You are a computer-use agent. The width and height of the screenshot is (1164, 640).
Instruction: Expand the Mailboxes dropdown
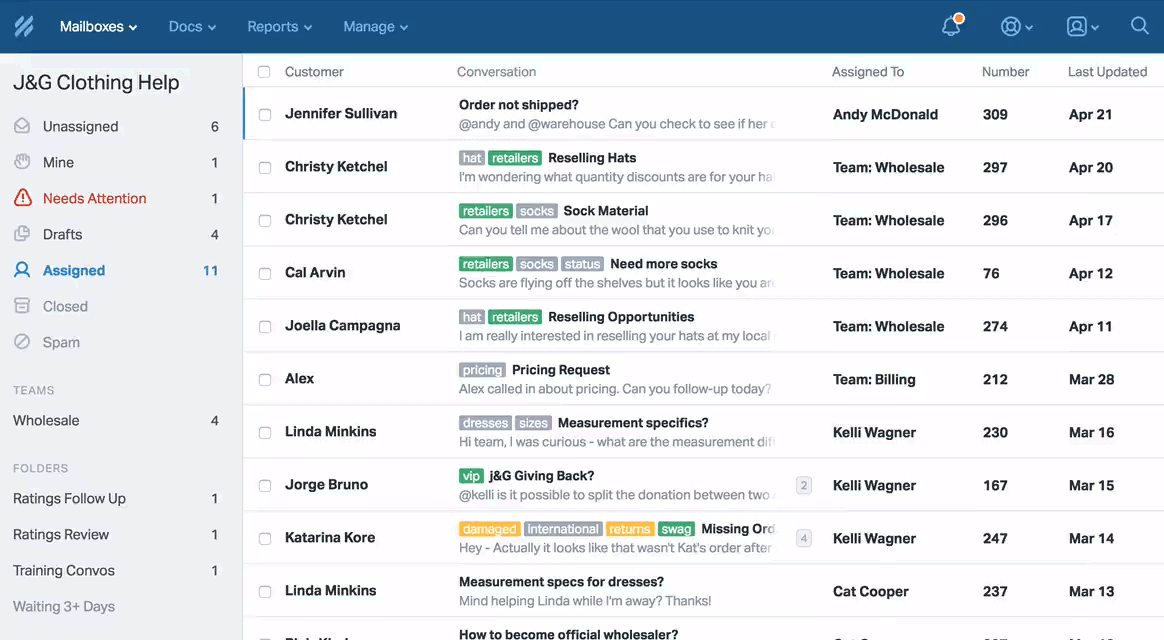coord(98,27)
